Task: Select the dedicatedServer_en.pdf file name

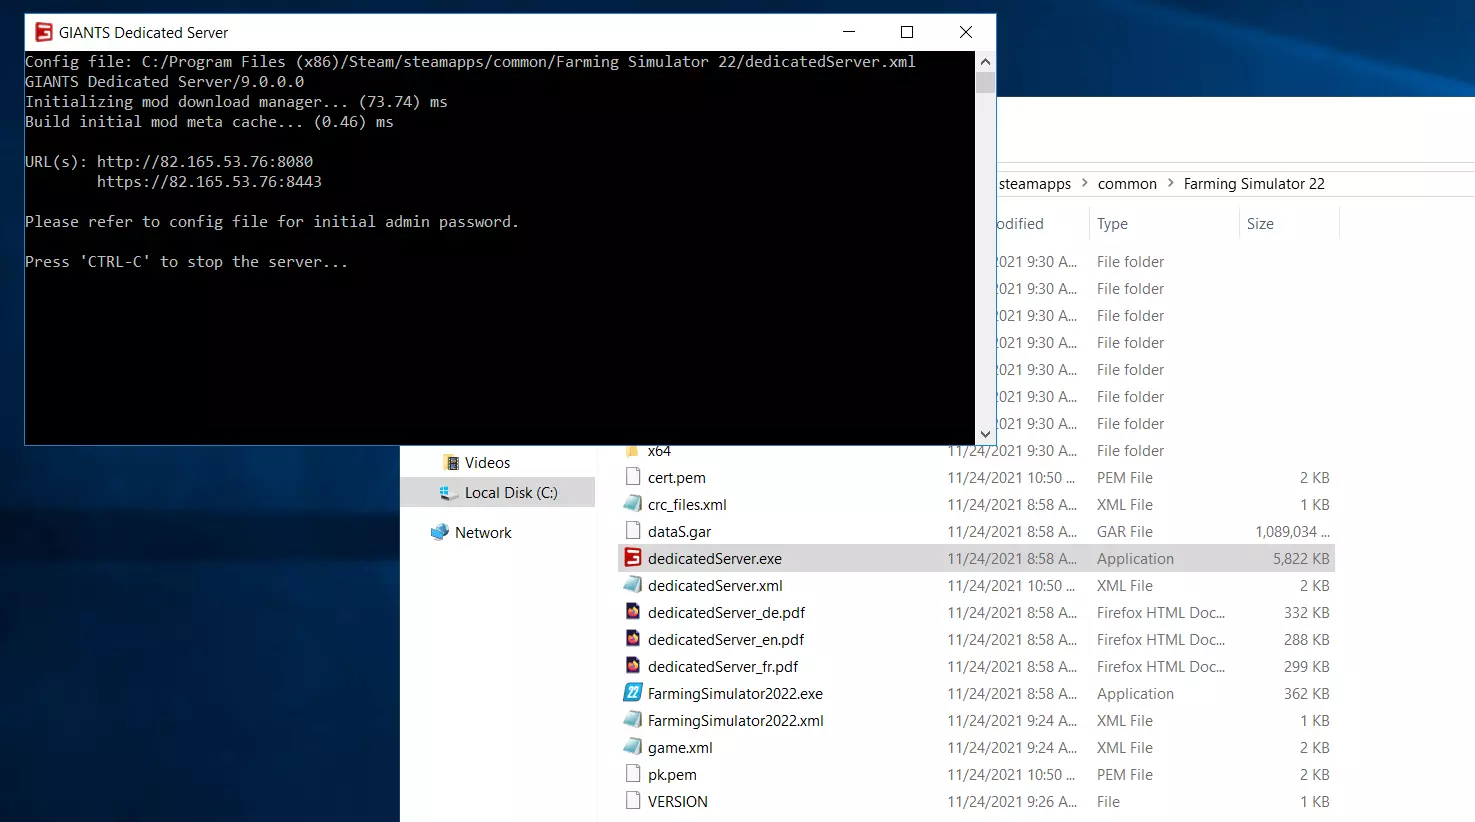Action: tap(726, 640)
